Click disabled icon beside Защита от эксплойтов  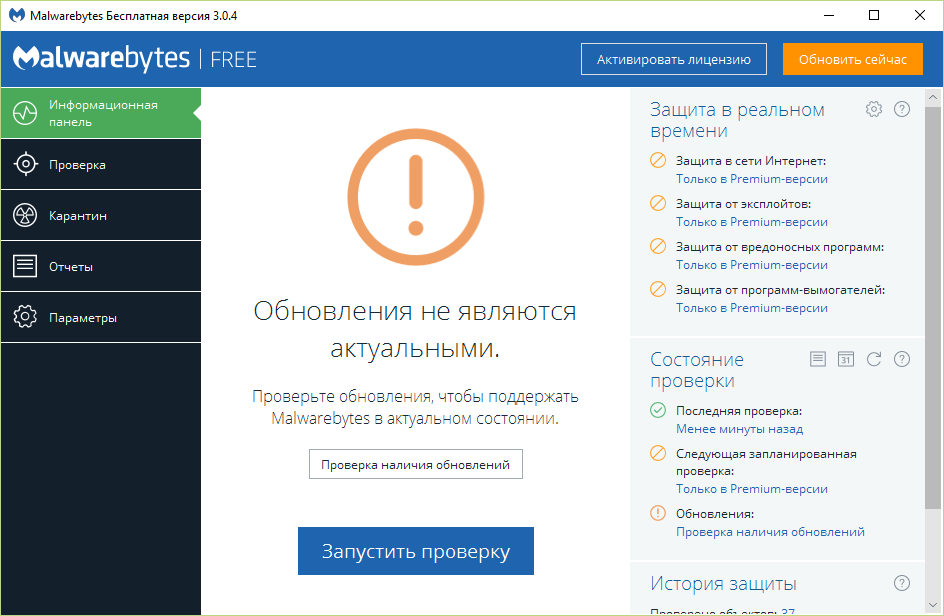coord(658,203)
